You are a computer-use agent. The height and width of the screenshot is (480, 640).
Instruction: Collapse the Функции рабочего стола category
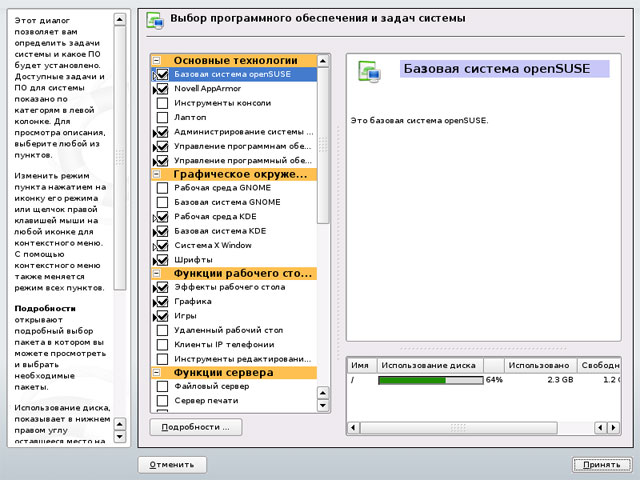pos(156,273)
